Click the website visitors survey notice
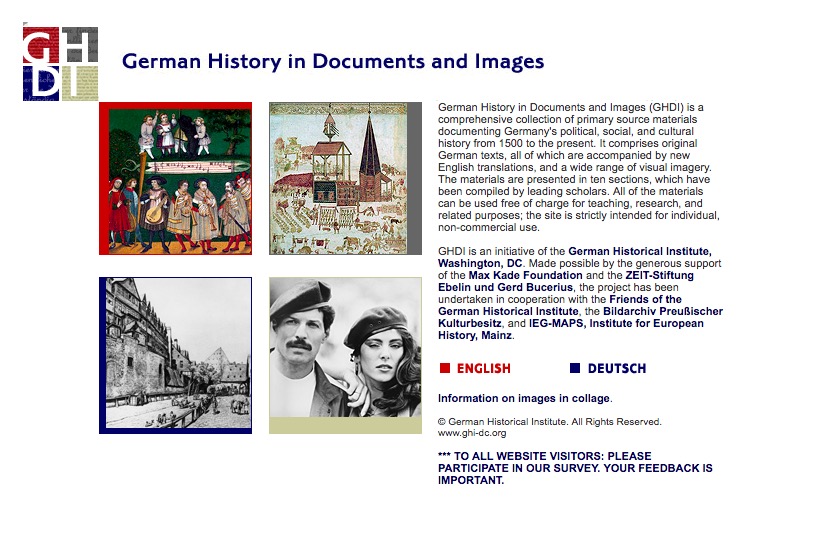This screenshot has height=546, width=840. point(575,468)
